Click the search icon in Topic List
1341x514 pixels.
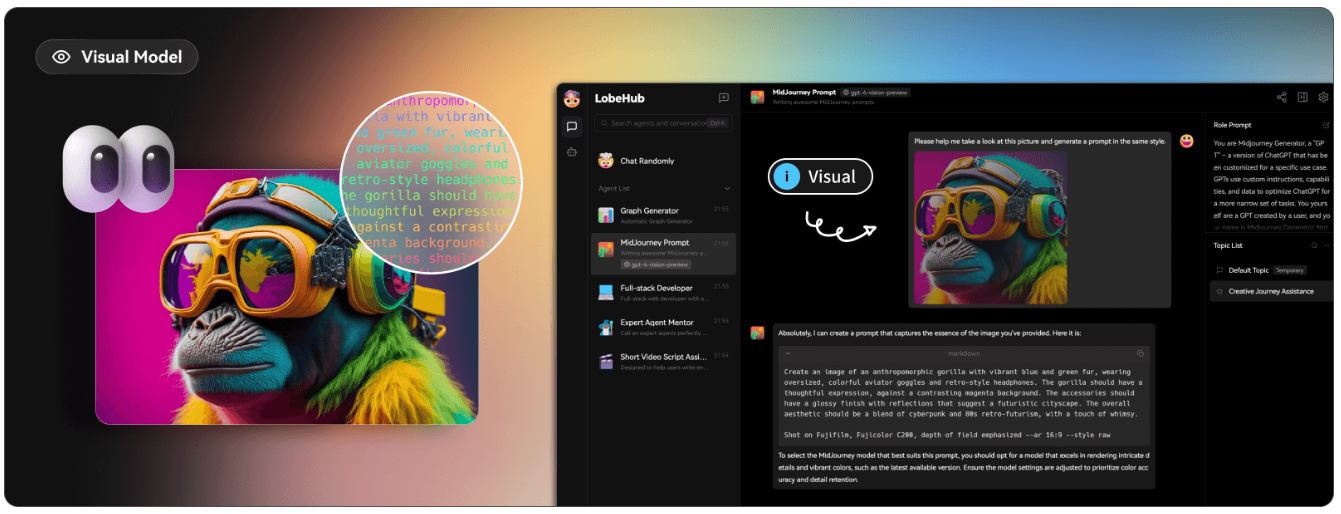(x=1315, y=245)
